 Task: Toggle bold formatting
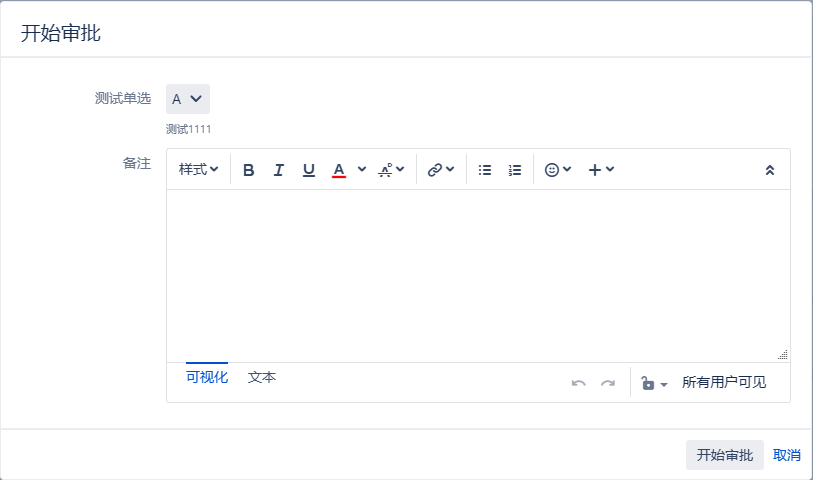(249, 170)
